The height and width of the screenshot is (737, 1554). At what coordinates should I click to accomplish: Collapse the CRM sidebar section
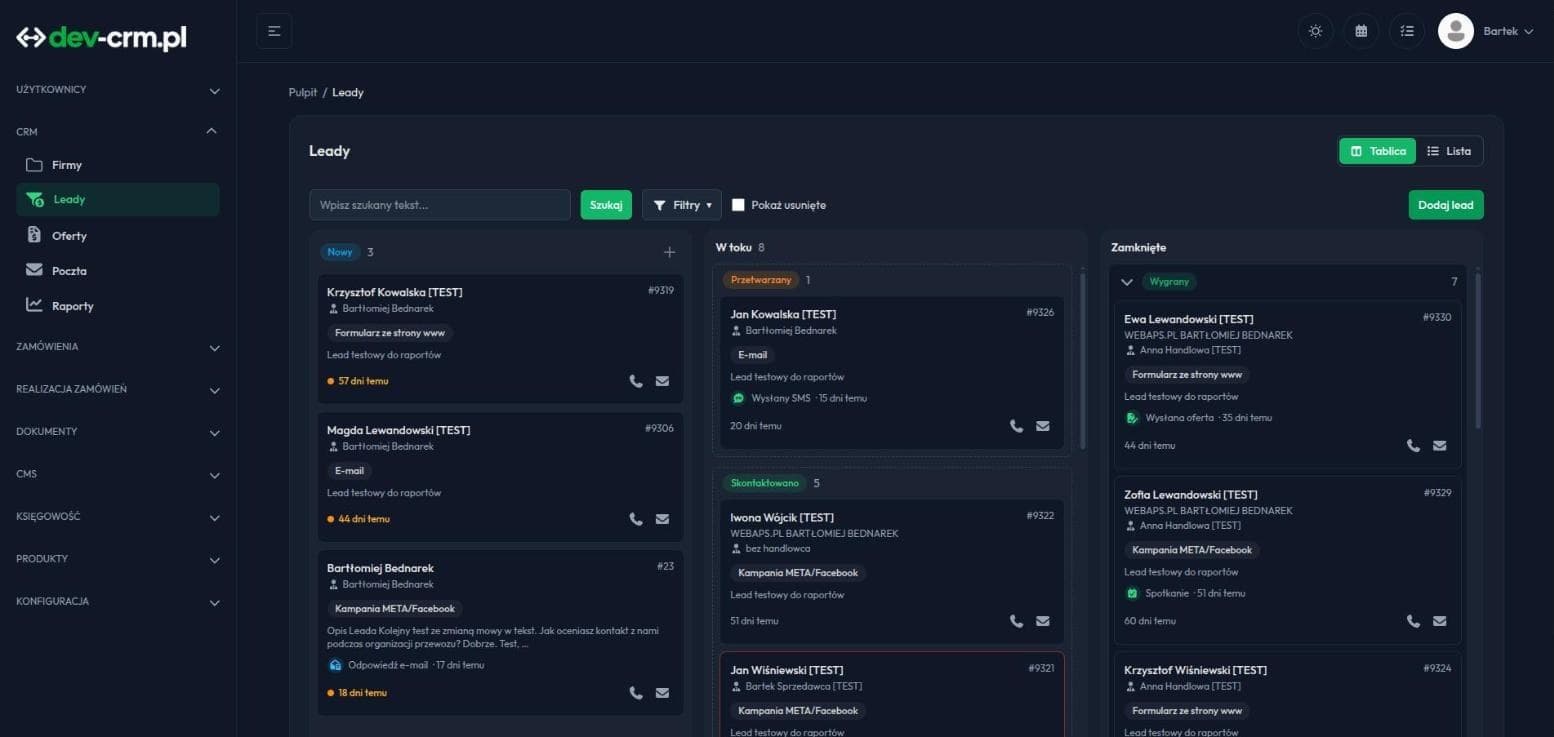tap(118, 131)
